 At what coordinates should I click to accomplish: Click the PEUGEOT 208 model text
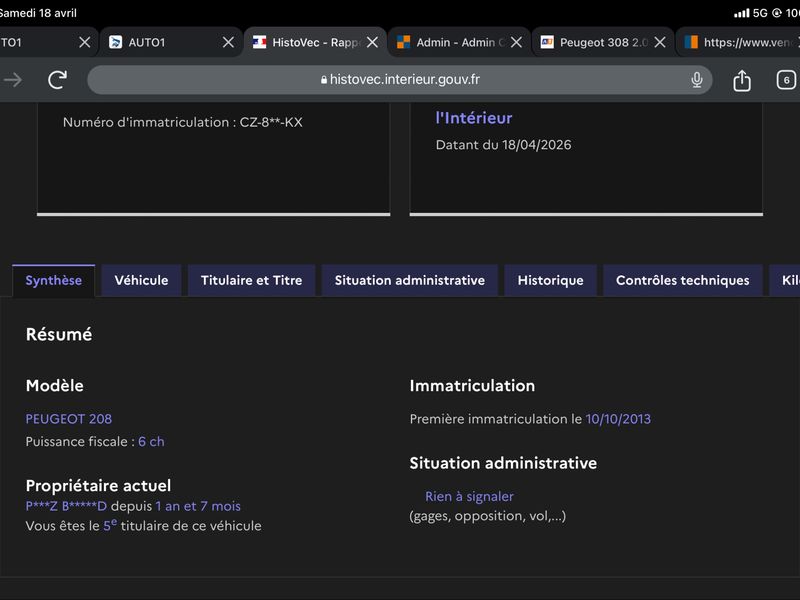69,419
